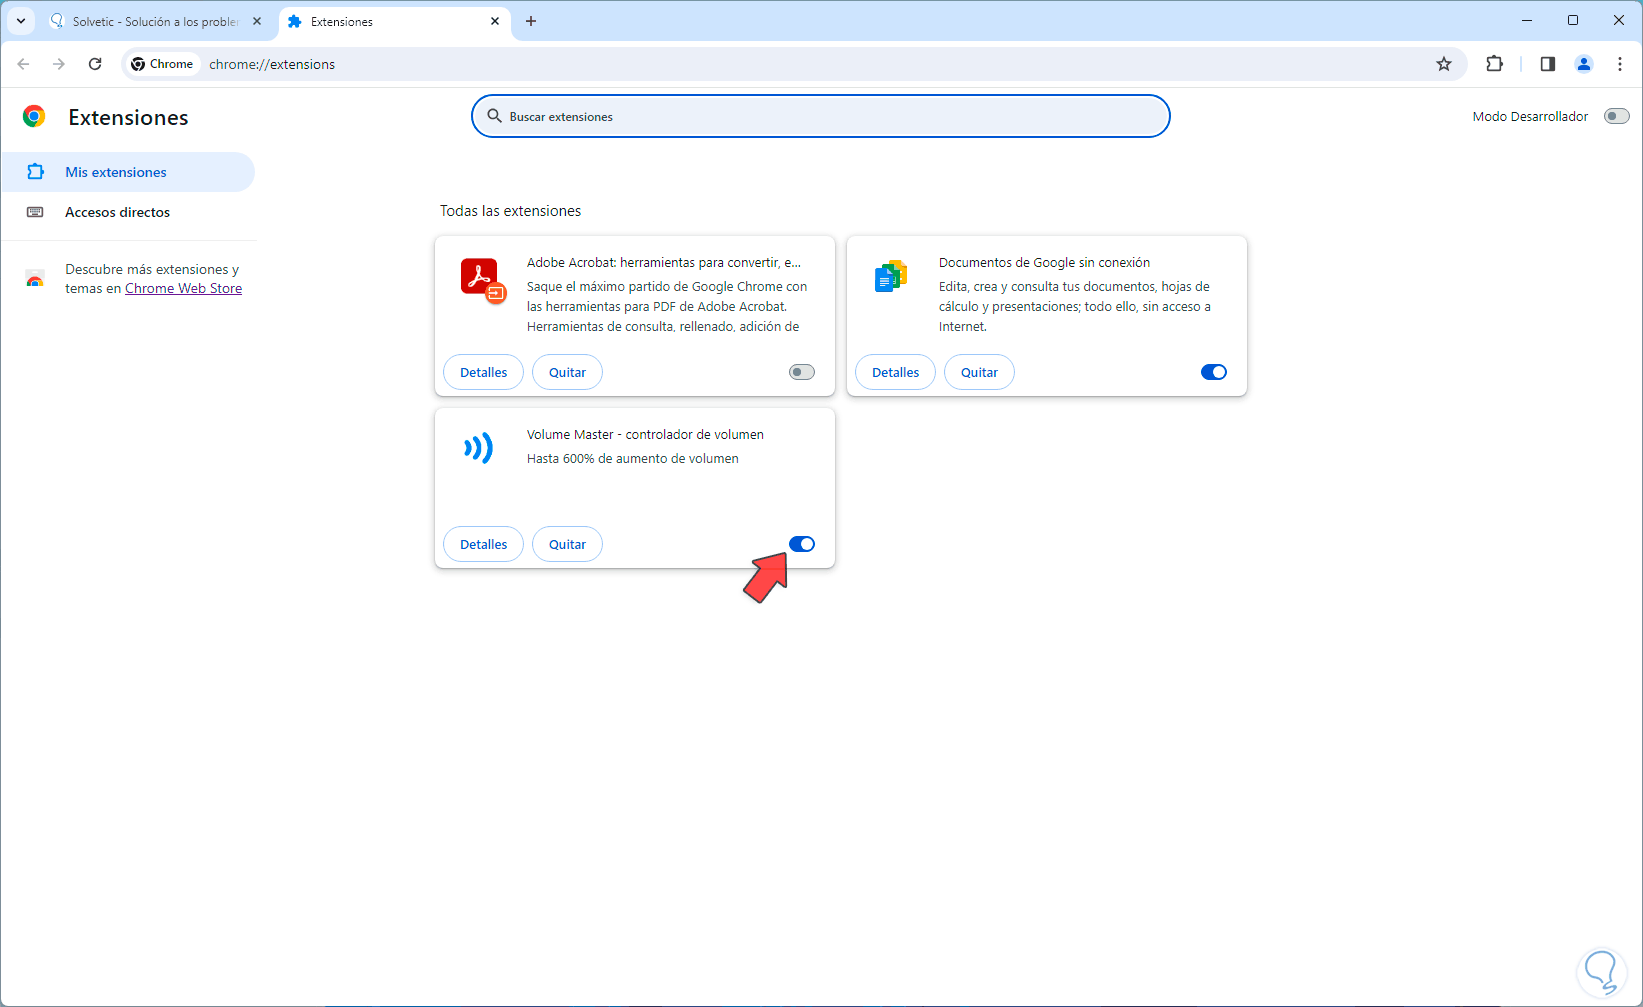Open Detalles for Volume Master
The image size is (1643, 1007).
tap(483, 544)
